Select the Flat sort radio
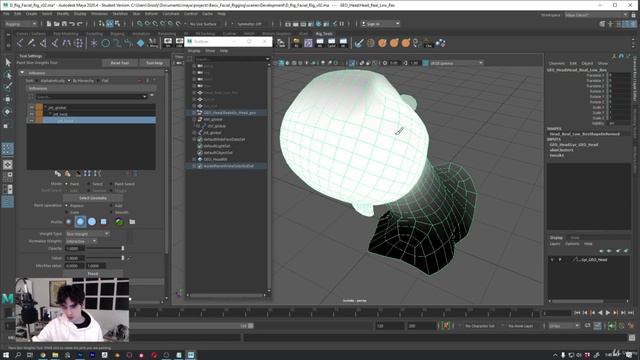This screenshot has width=640, height=360. coord(98,81)
